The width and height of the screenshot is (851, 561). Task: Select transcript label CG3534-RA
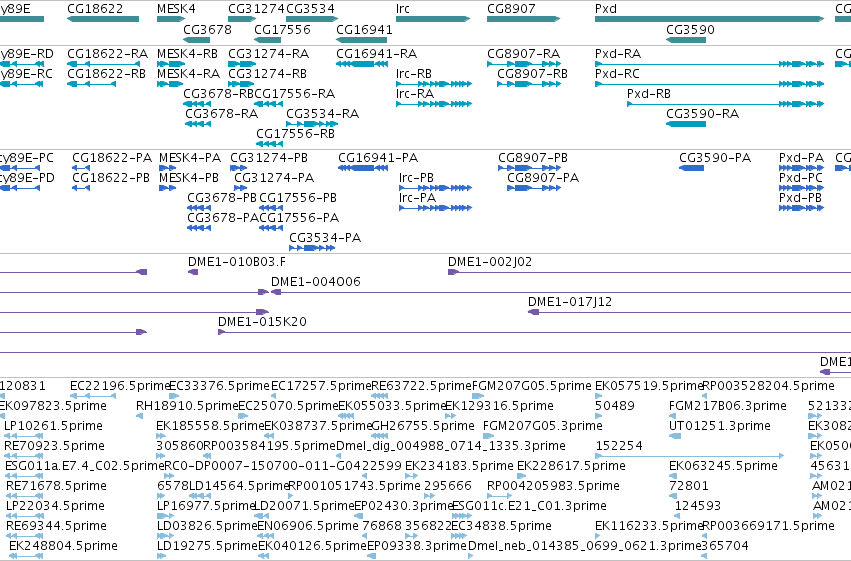322,114
